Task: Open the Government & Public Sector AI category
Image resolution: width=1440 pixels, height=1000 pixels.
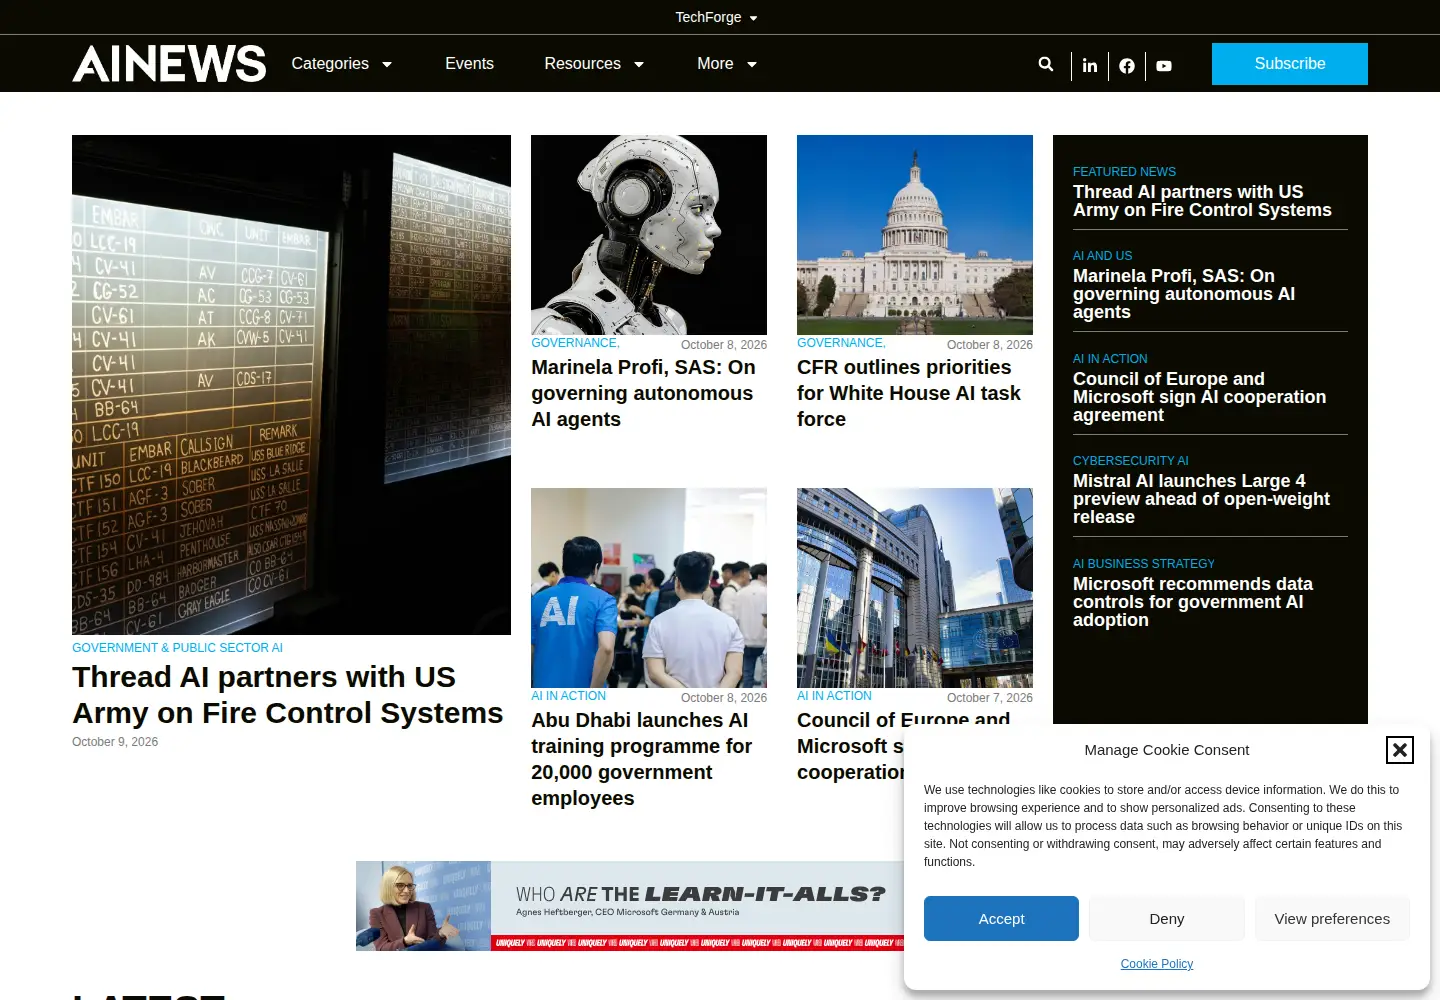Action: pos(177,648)
